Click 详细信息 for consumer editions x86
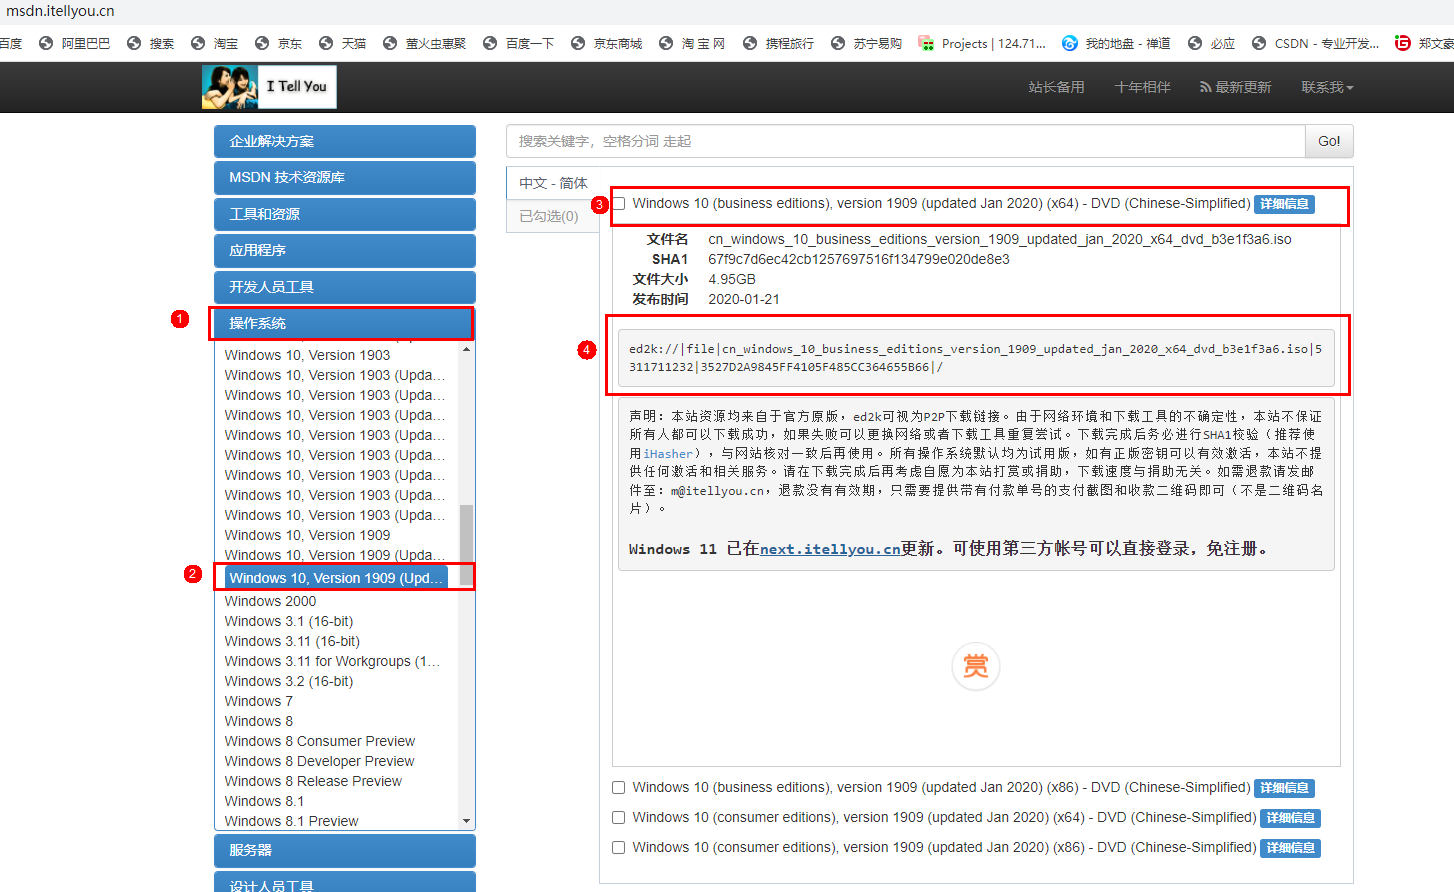Viewport: 1454px width, 892px height. 1290,848
